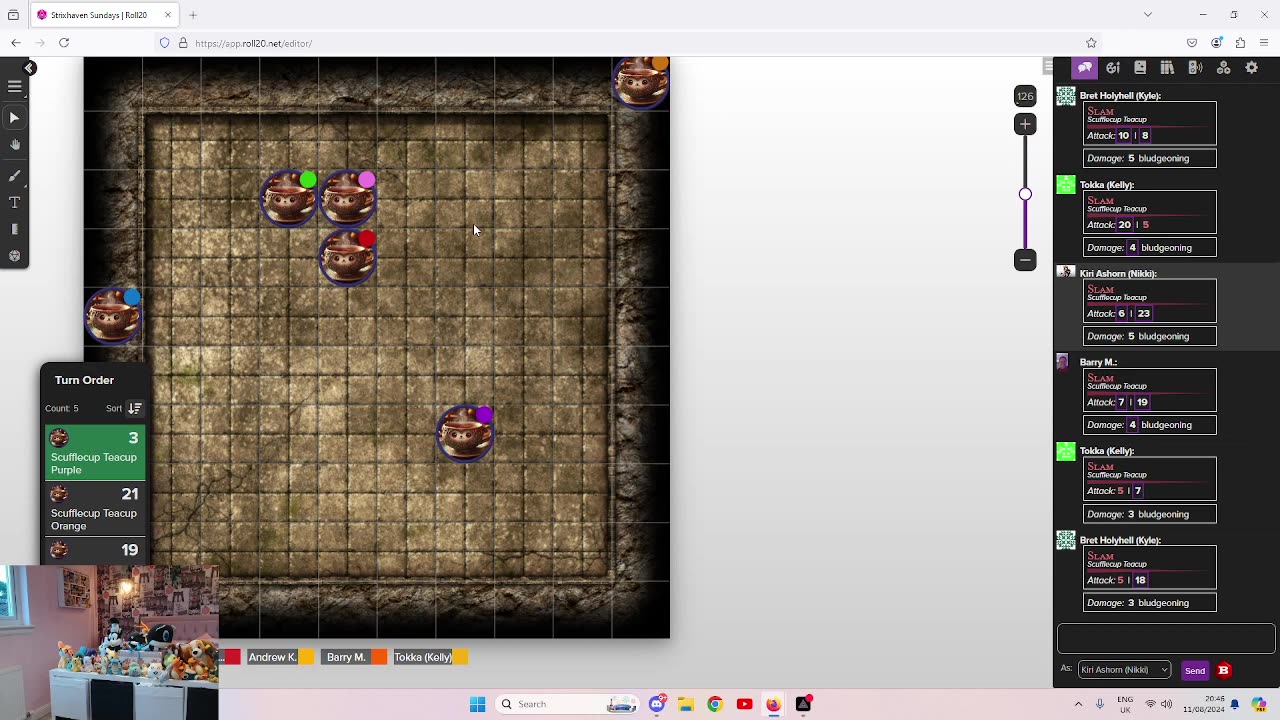
Task: Select Scufflecup Teacup Purple turn entry
Action: click(x=95, y=453)
